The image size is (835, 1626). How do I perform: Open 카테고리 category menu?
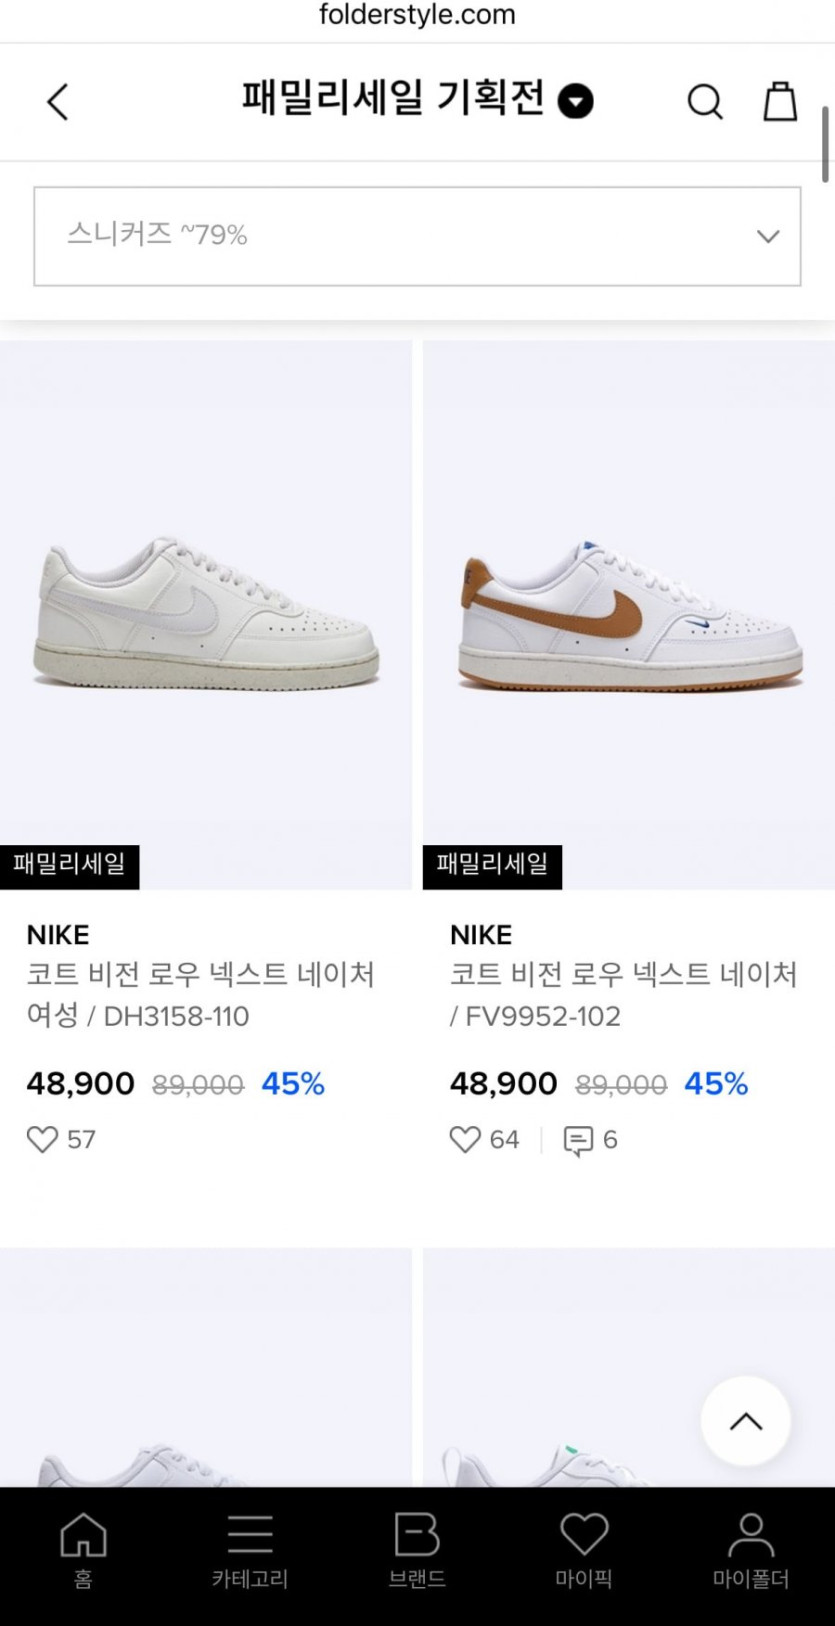(x=250, y=1549)
